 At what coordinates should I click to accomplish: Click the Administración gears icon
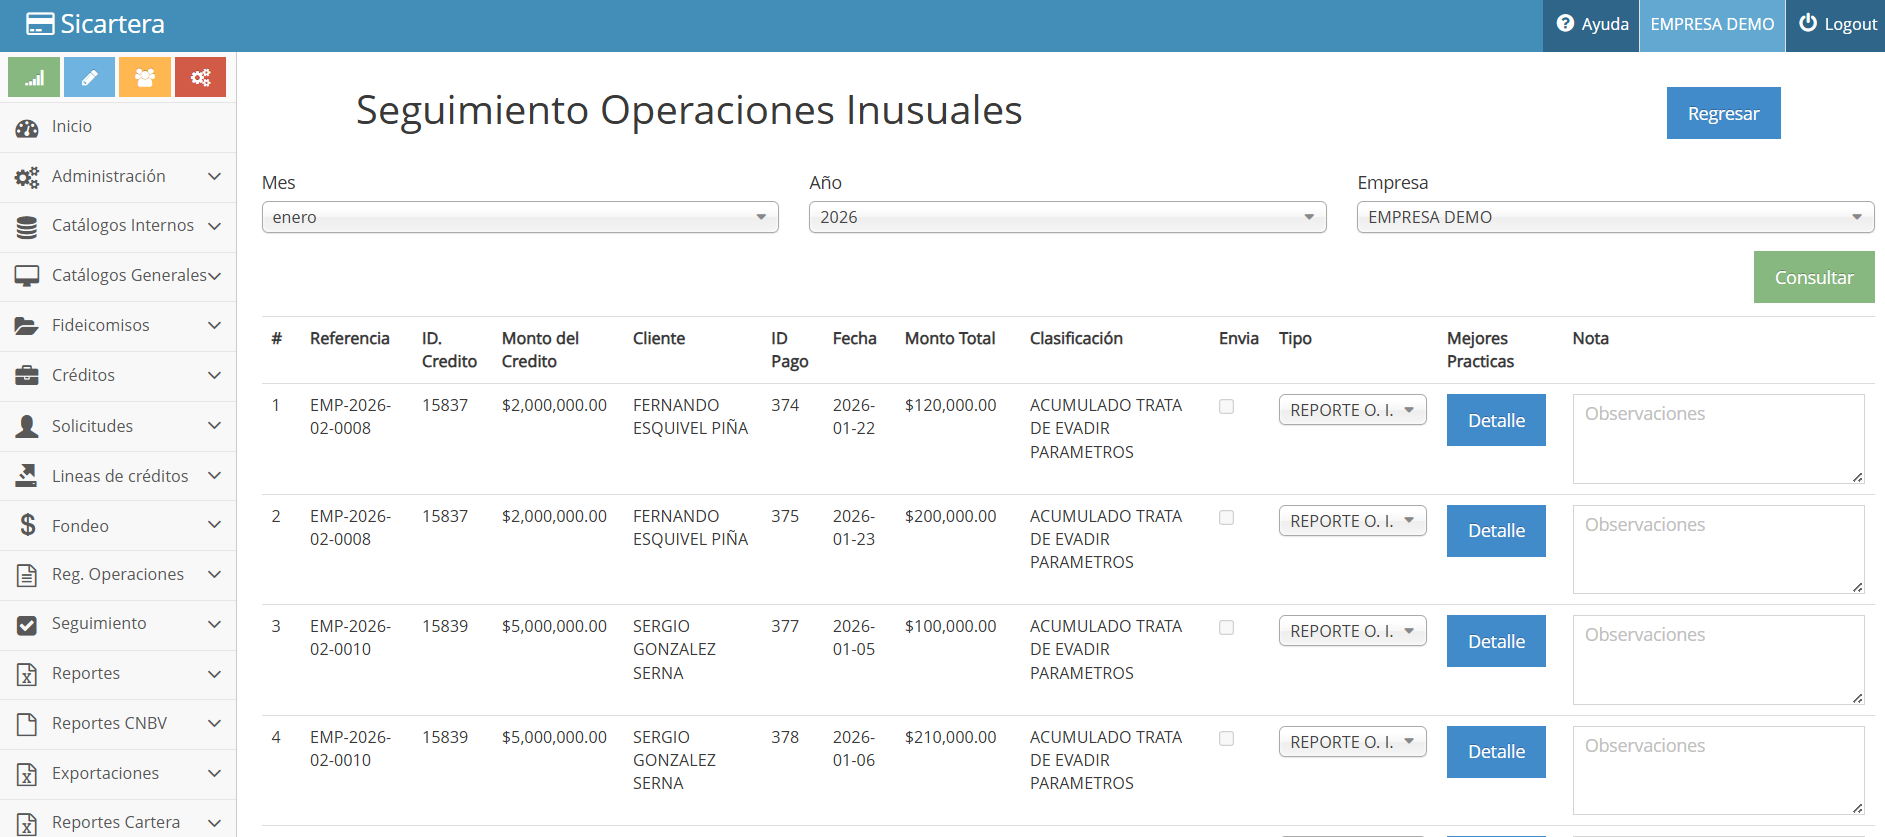point(27,177)
